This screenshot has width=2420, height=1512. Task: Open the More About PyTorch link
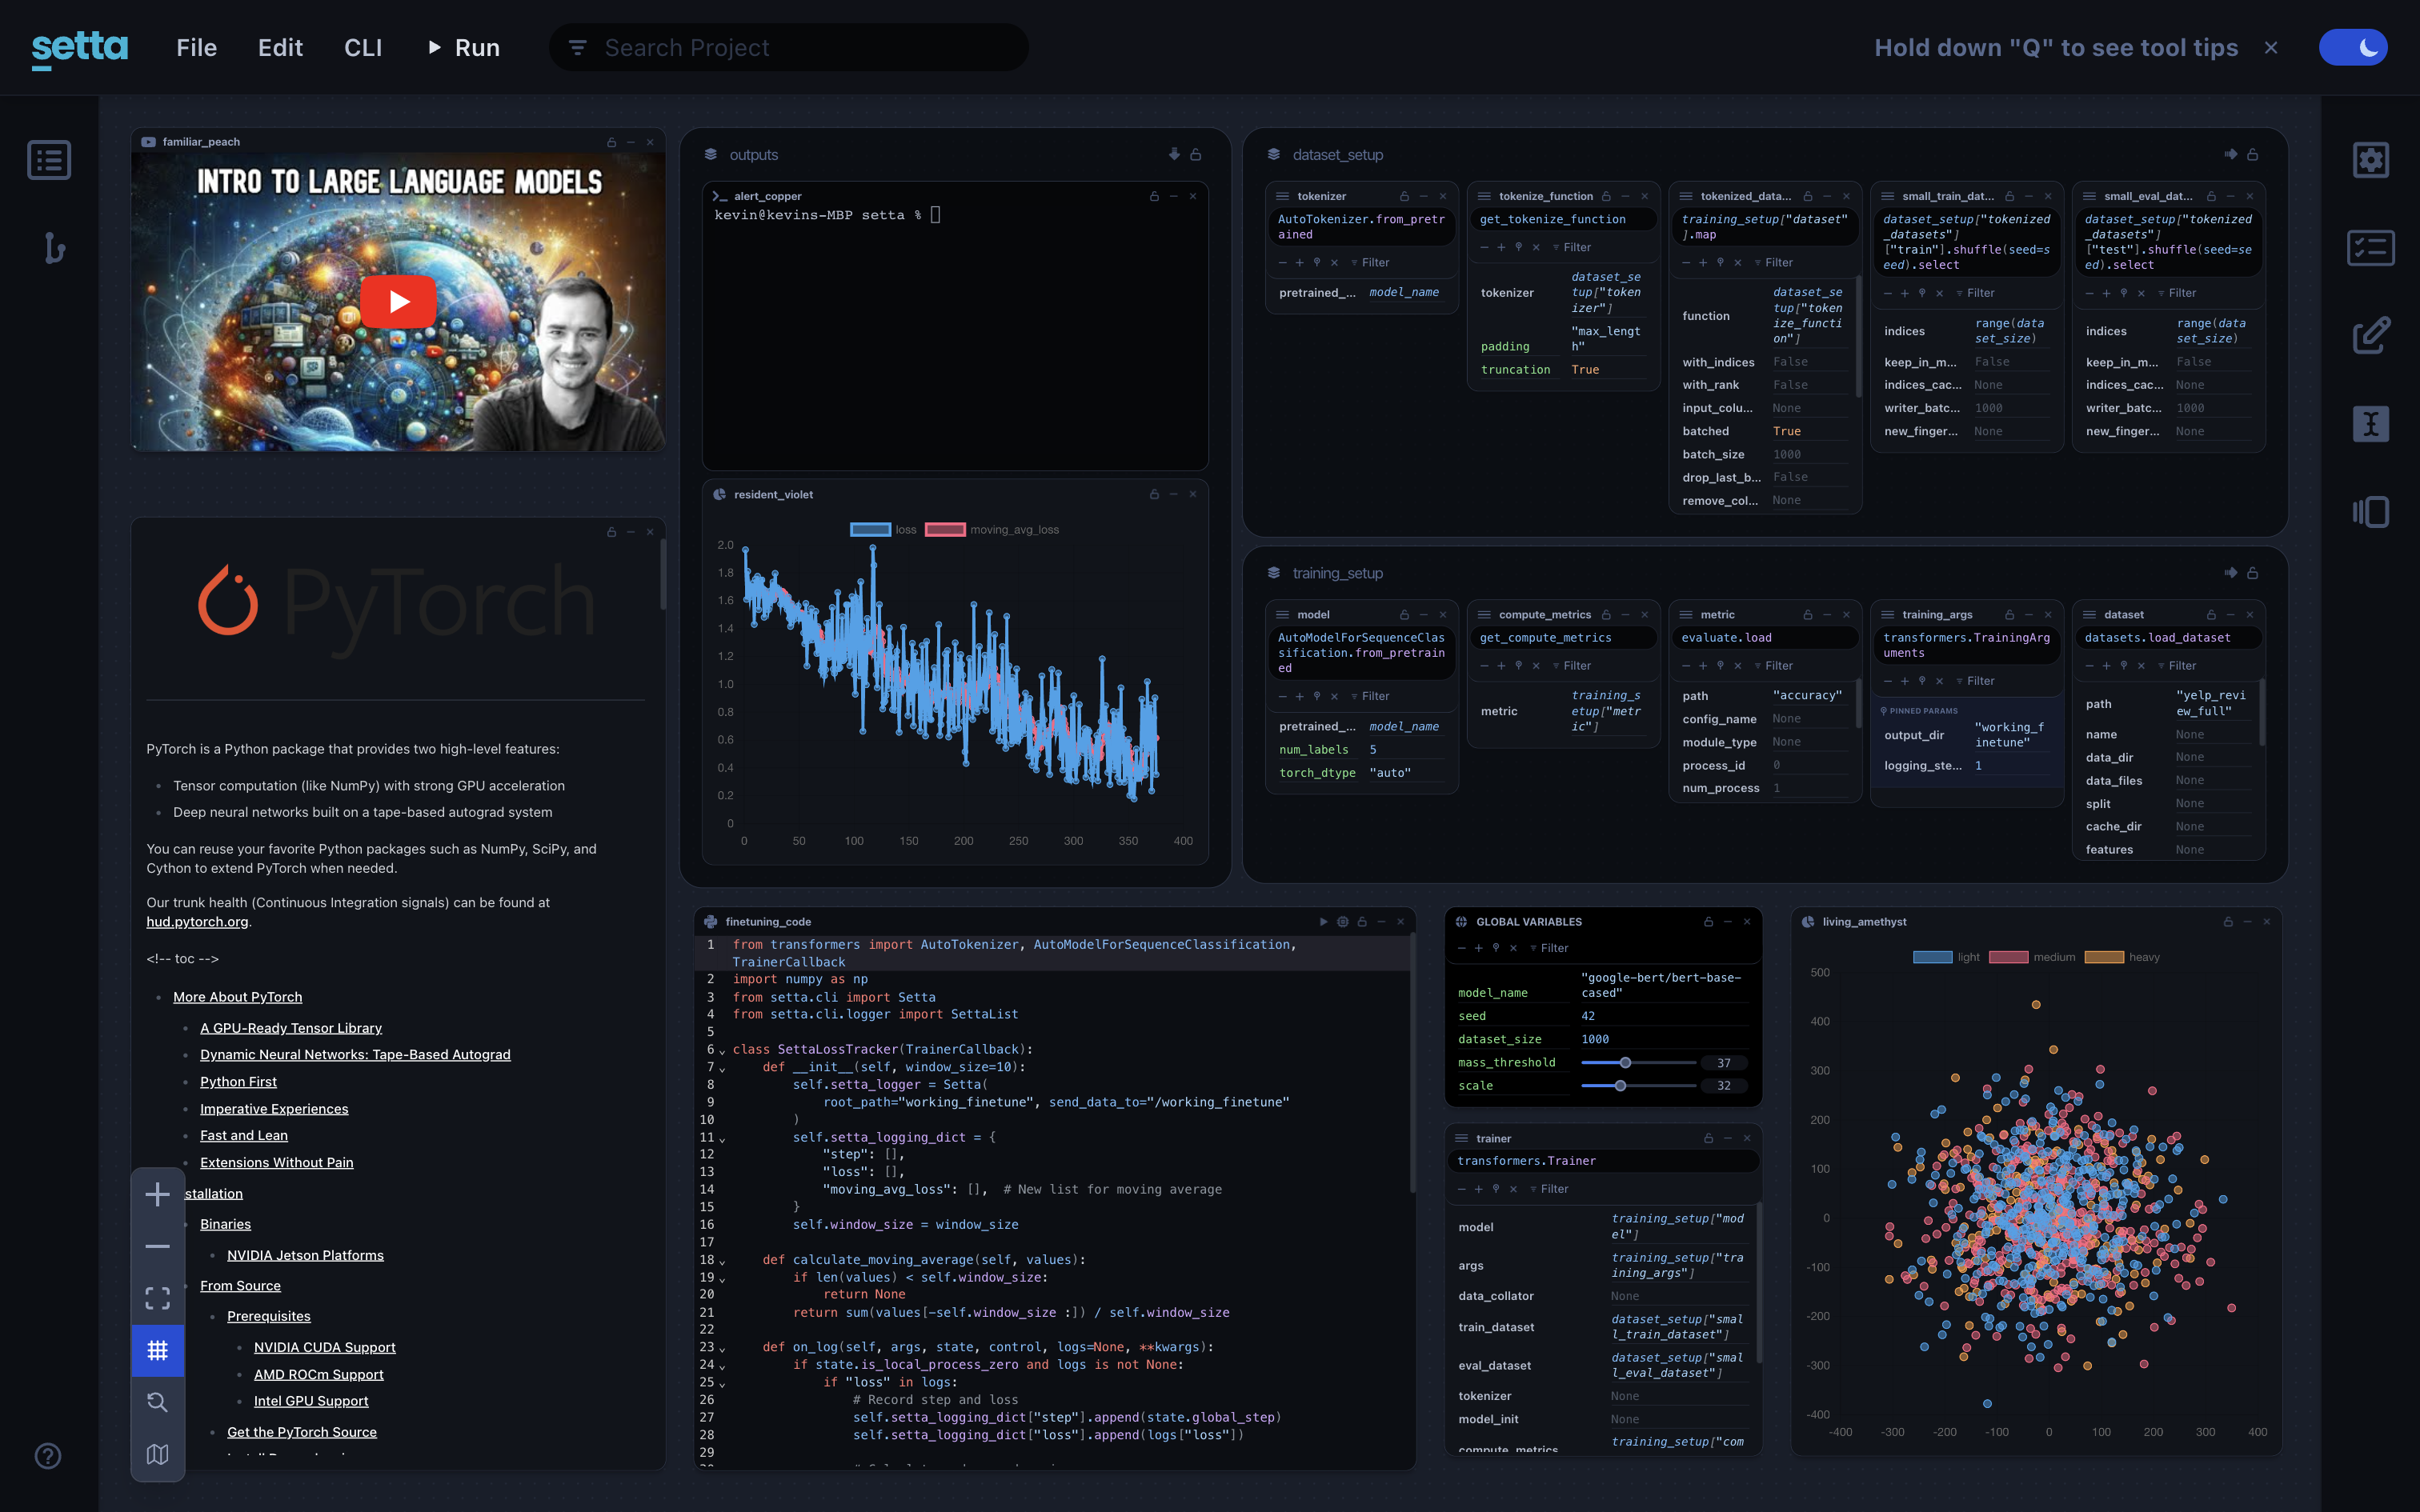[237, 997]
